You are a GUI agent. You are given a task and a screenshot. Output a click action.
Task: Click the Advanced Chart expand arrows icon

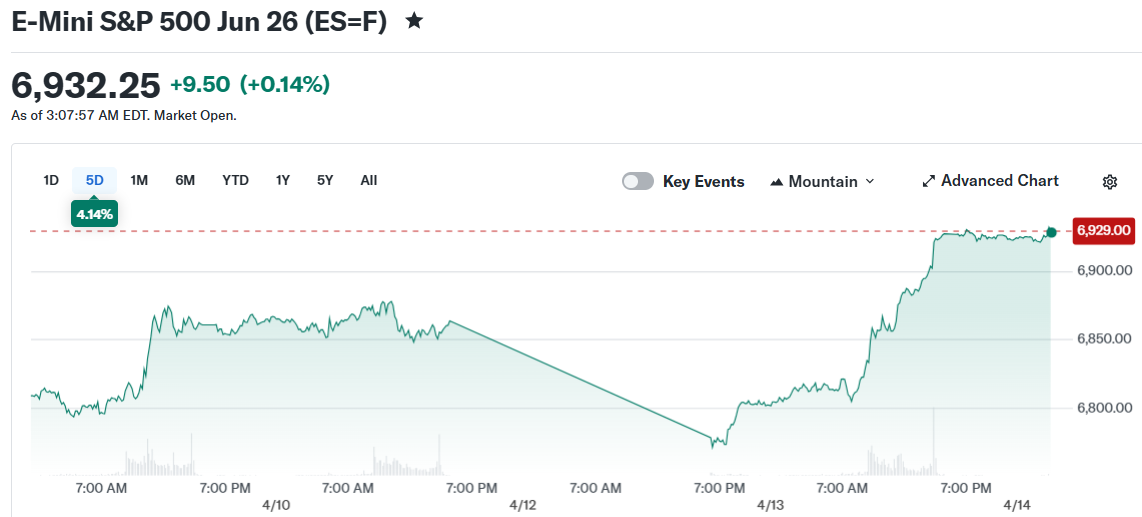(x=928, y=181)
